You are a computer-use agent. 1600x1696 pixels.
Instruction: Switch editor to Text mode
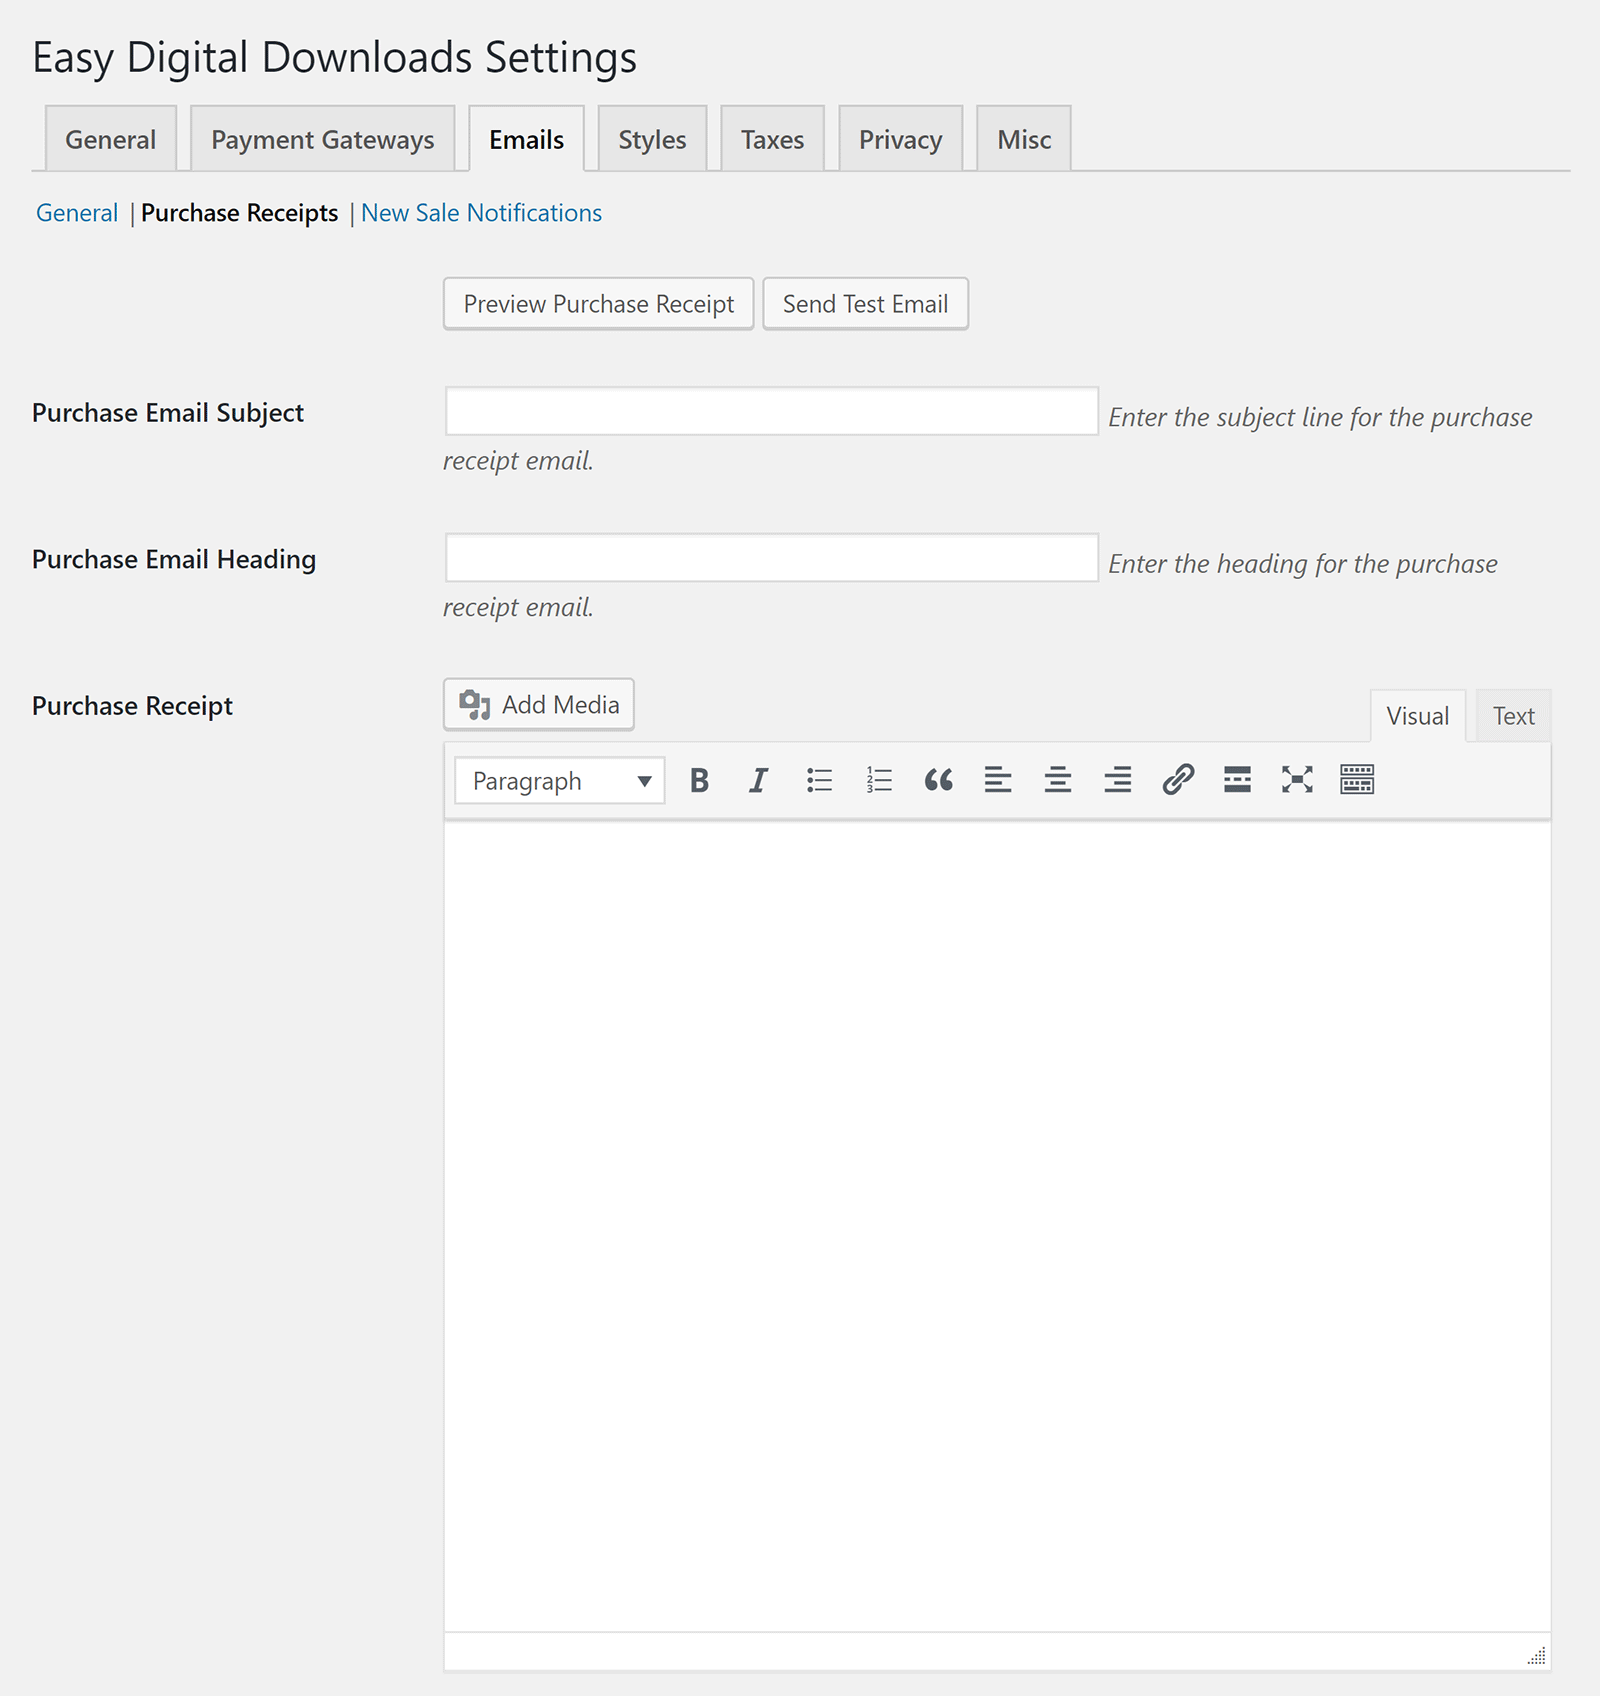coord(1513,716)
